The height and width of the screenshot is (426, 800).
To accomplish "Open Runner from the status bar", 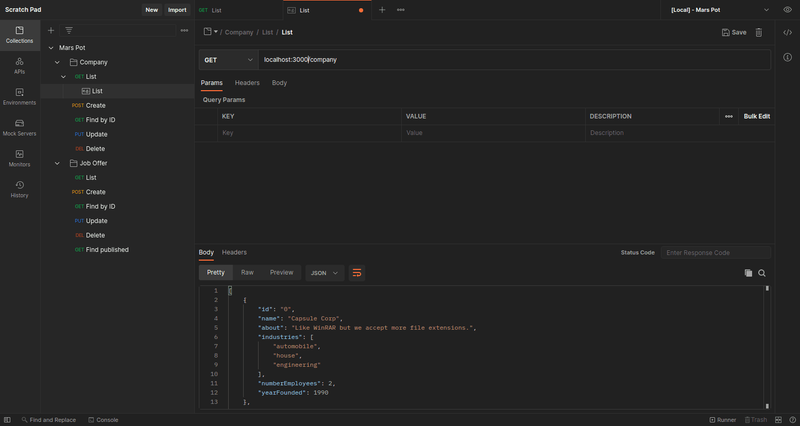I will coord(722,420).
